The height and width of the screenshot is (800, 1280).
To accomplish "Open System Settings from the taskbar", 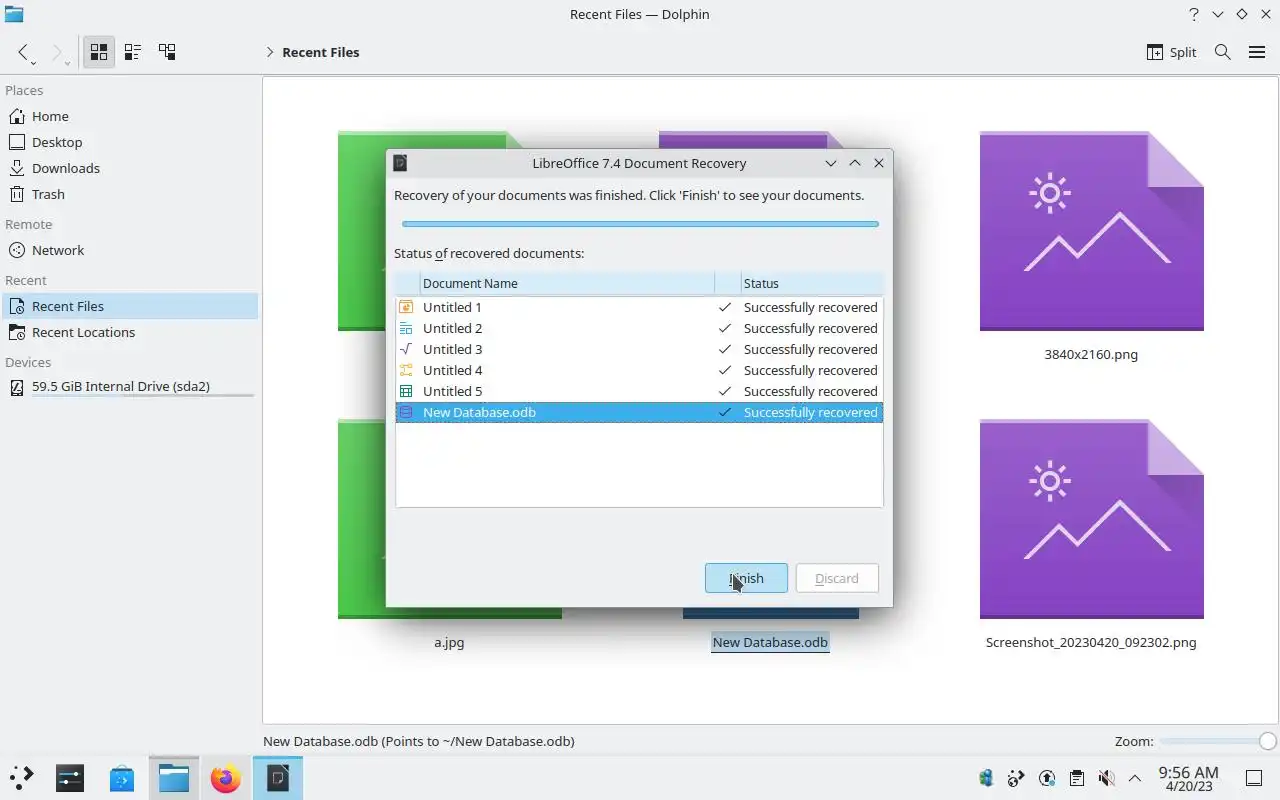I will (x=70, y=778).
